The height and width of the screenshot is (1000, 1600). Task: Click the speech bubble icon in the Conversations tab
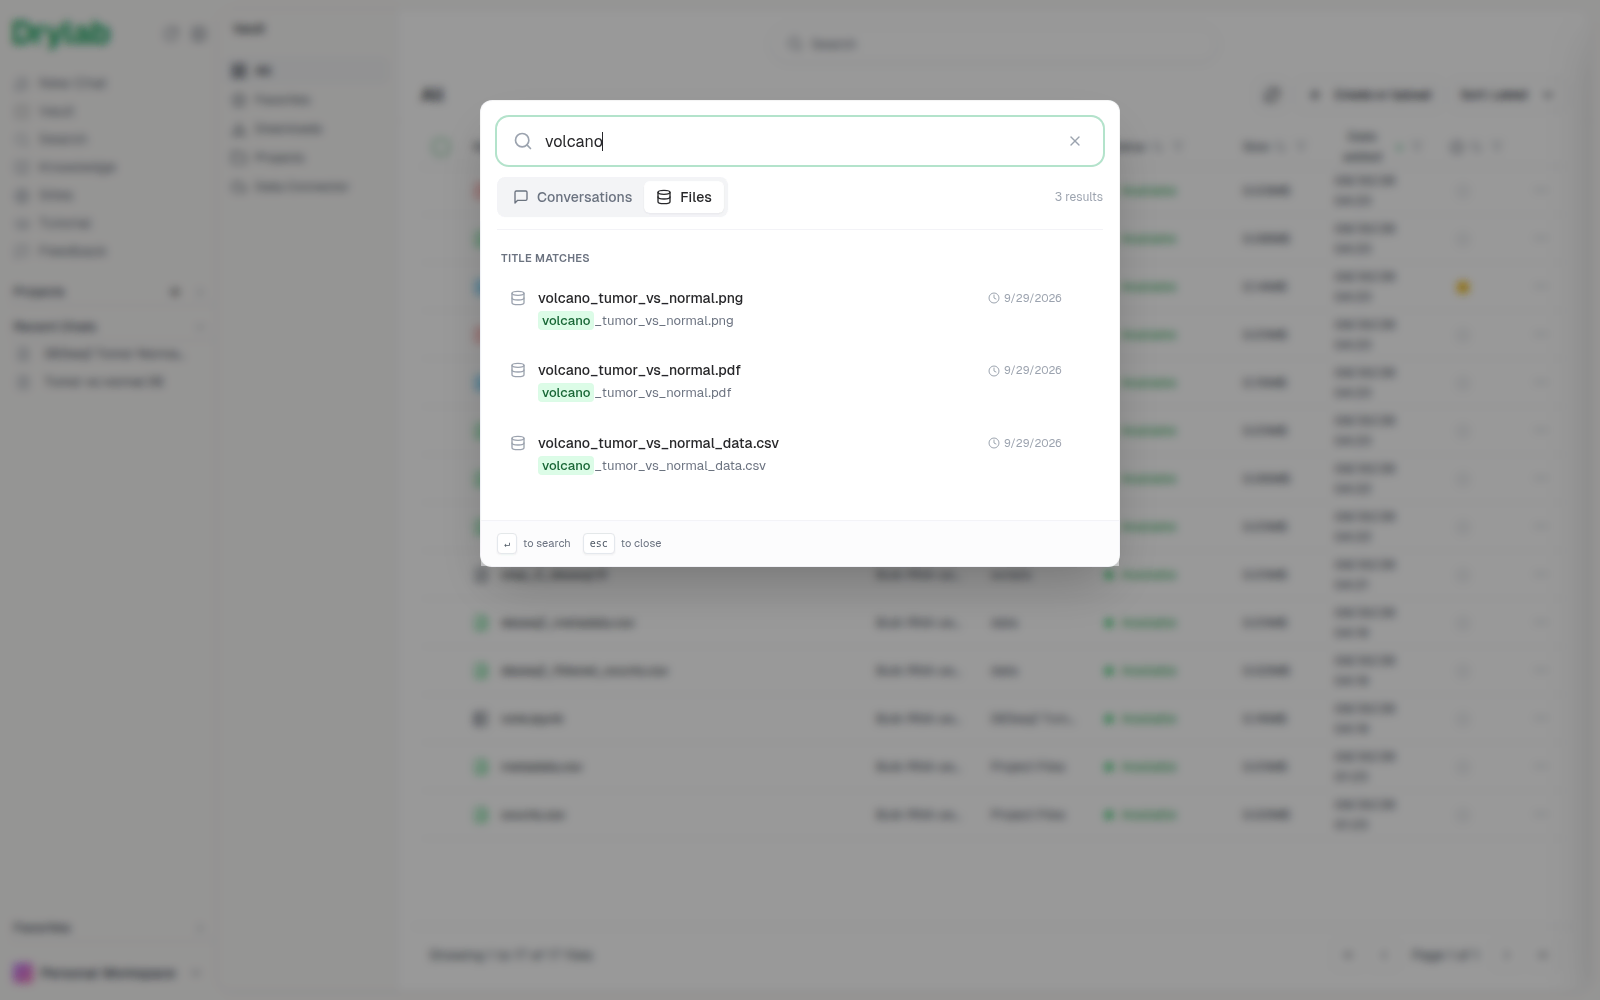[521, 197]
